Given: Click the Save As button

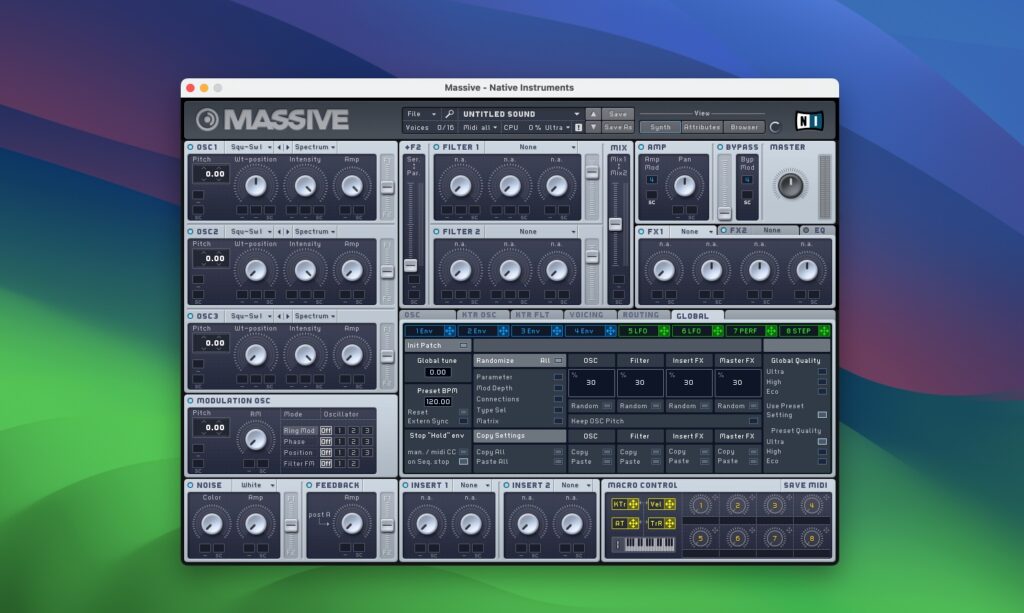Looking at the screenshot, I should 616,125.
